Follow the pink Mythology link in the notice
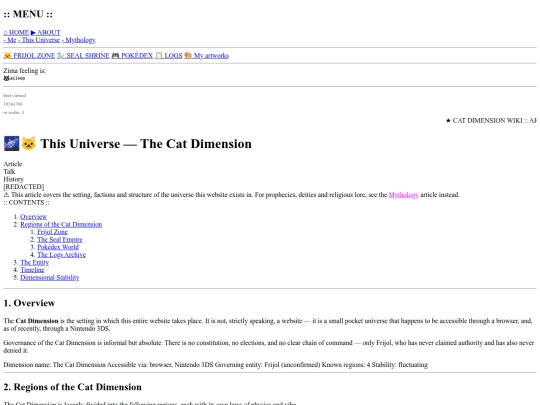 (x=404, y=195)
